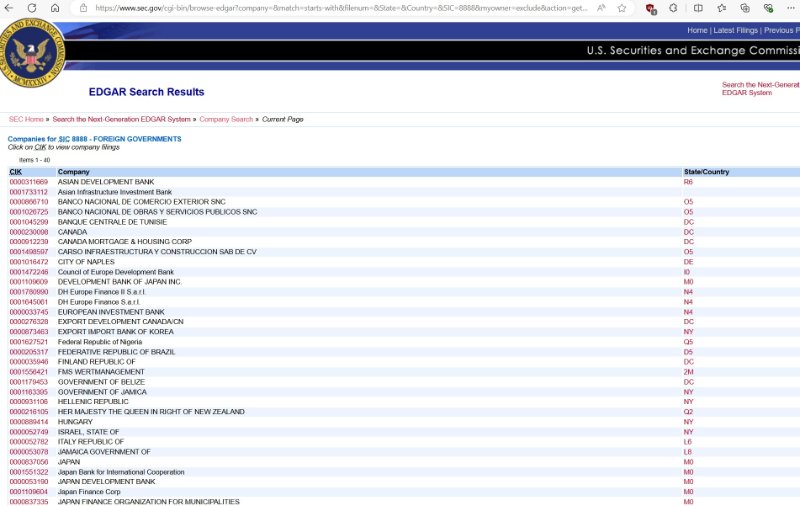The height and width of the screenshot is (506, 800).
Task: Click state code L6 for Italy Republic of
Action: [x=688, y=442]
